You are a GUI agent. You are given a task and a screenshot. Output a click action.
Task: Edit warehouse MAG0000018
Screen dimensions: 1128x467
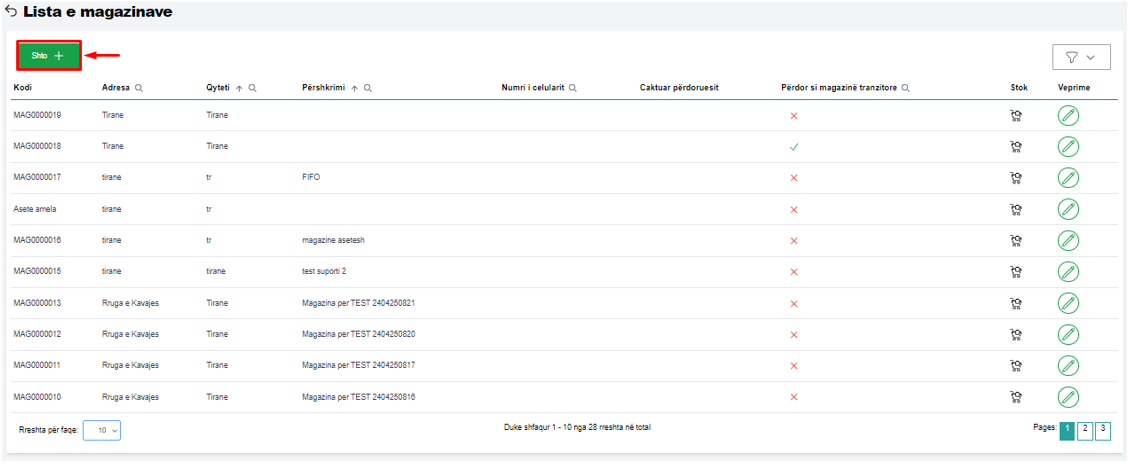point(1068,146)
